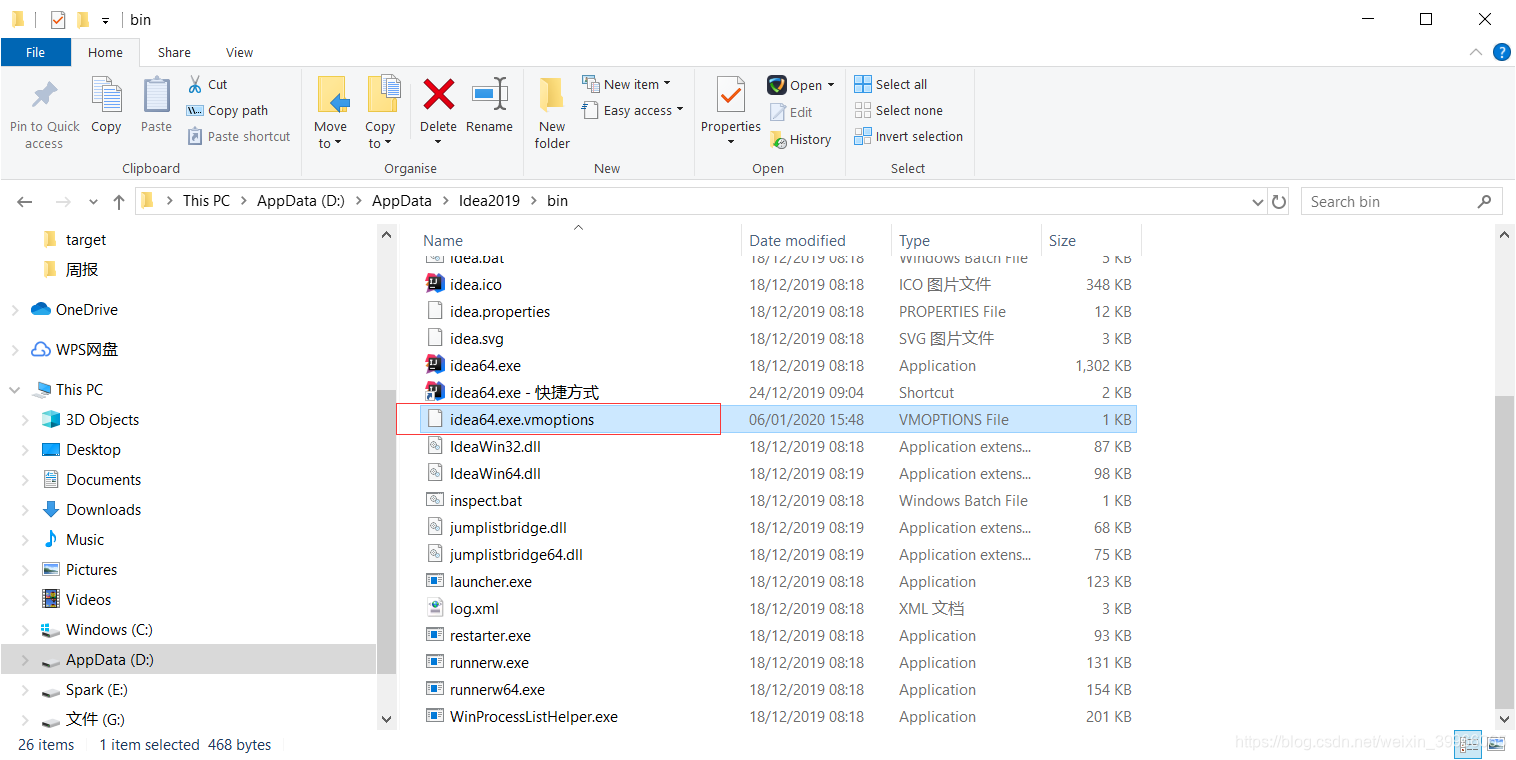The height and width of the screenshot is (760, 1516).
Task: Expand the New item dropdown
Action: tap(629, 83)
